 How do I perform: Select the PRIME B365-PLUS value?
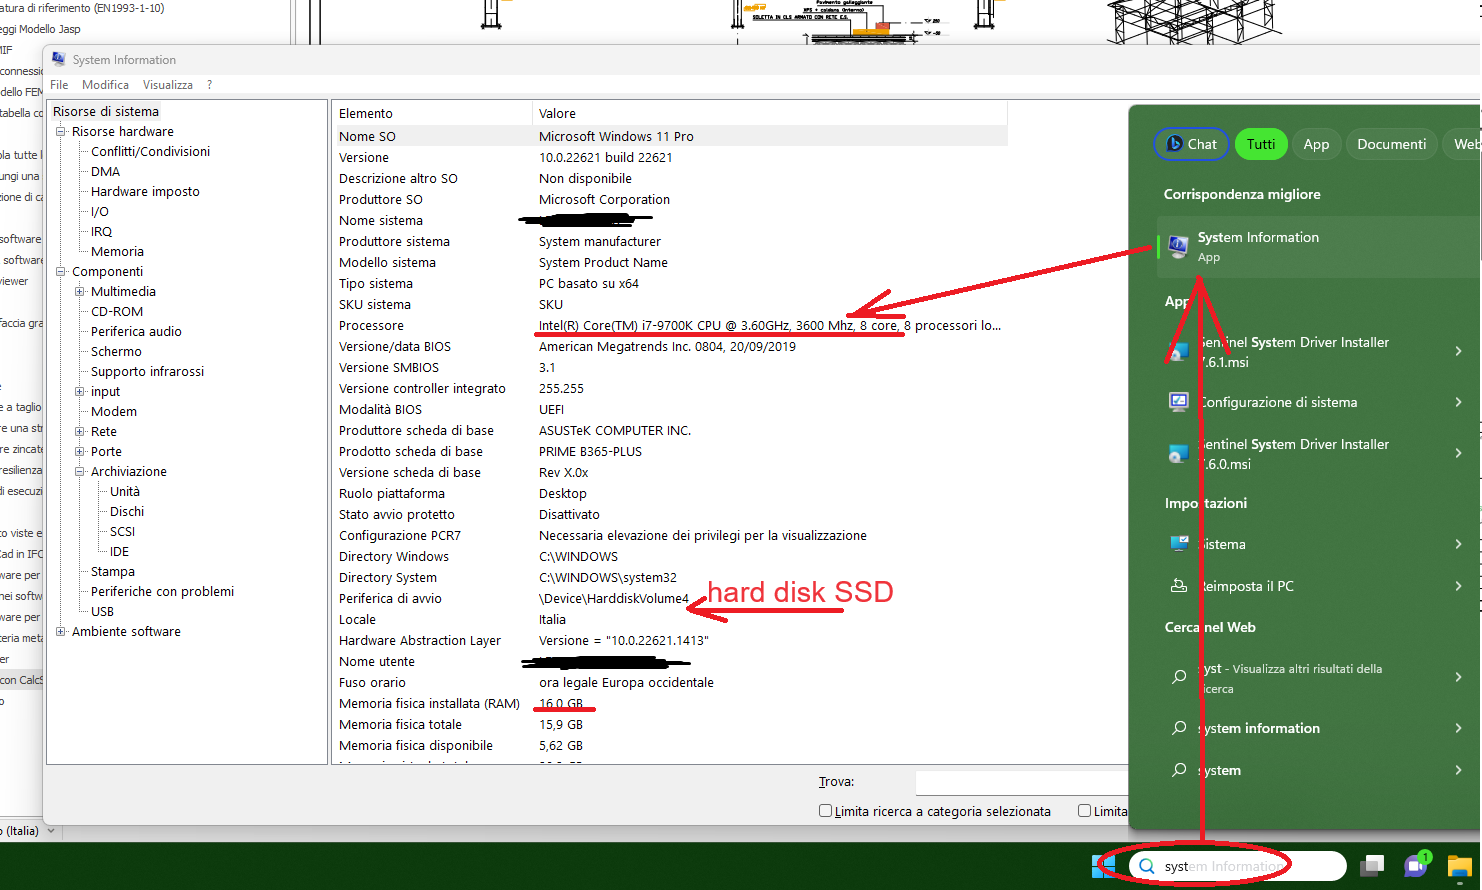point(590,452)
